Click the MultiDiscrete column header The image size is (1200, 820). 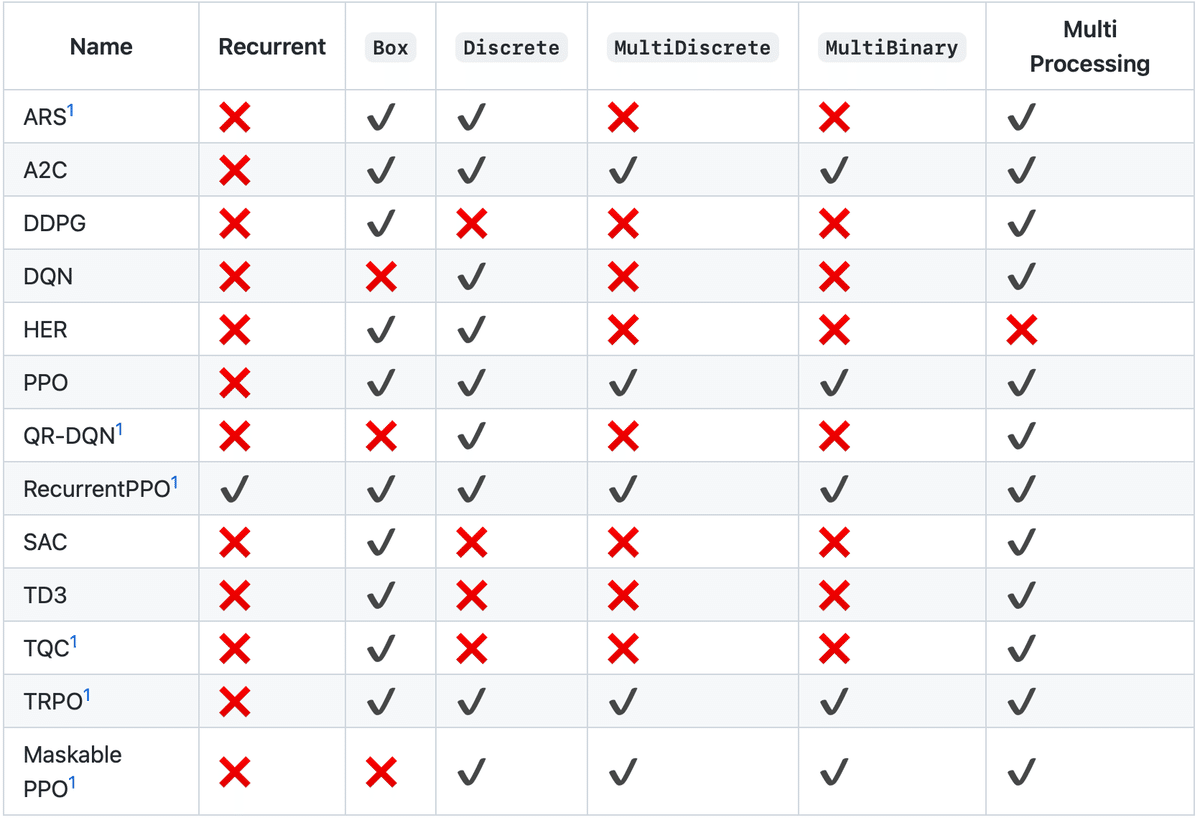tap(692, 47)
